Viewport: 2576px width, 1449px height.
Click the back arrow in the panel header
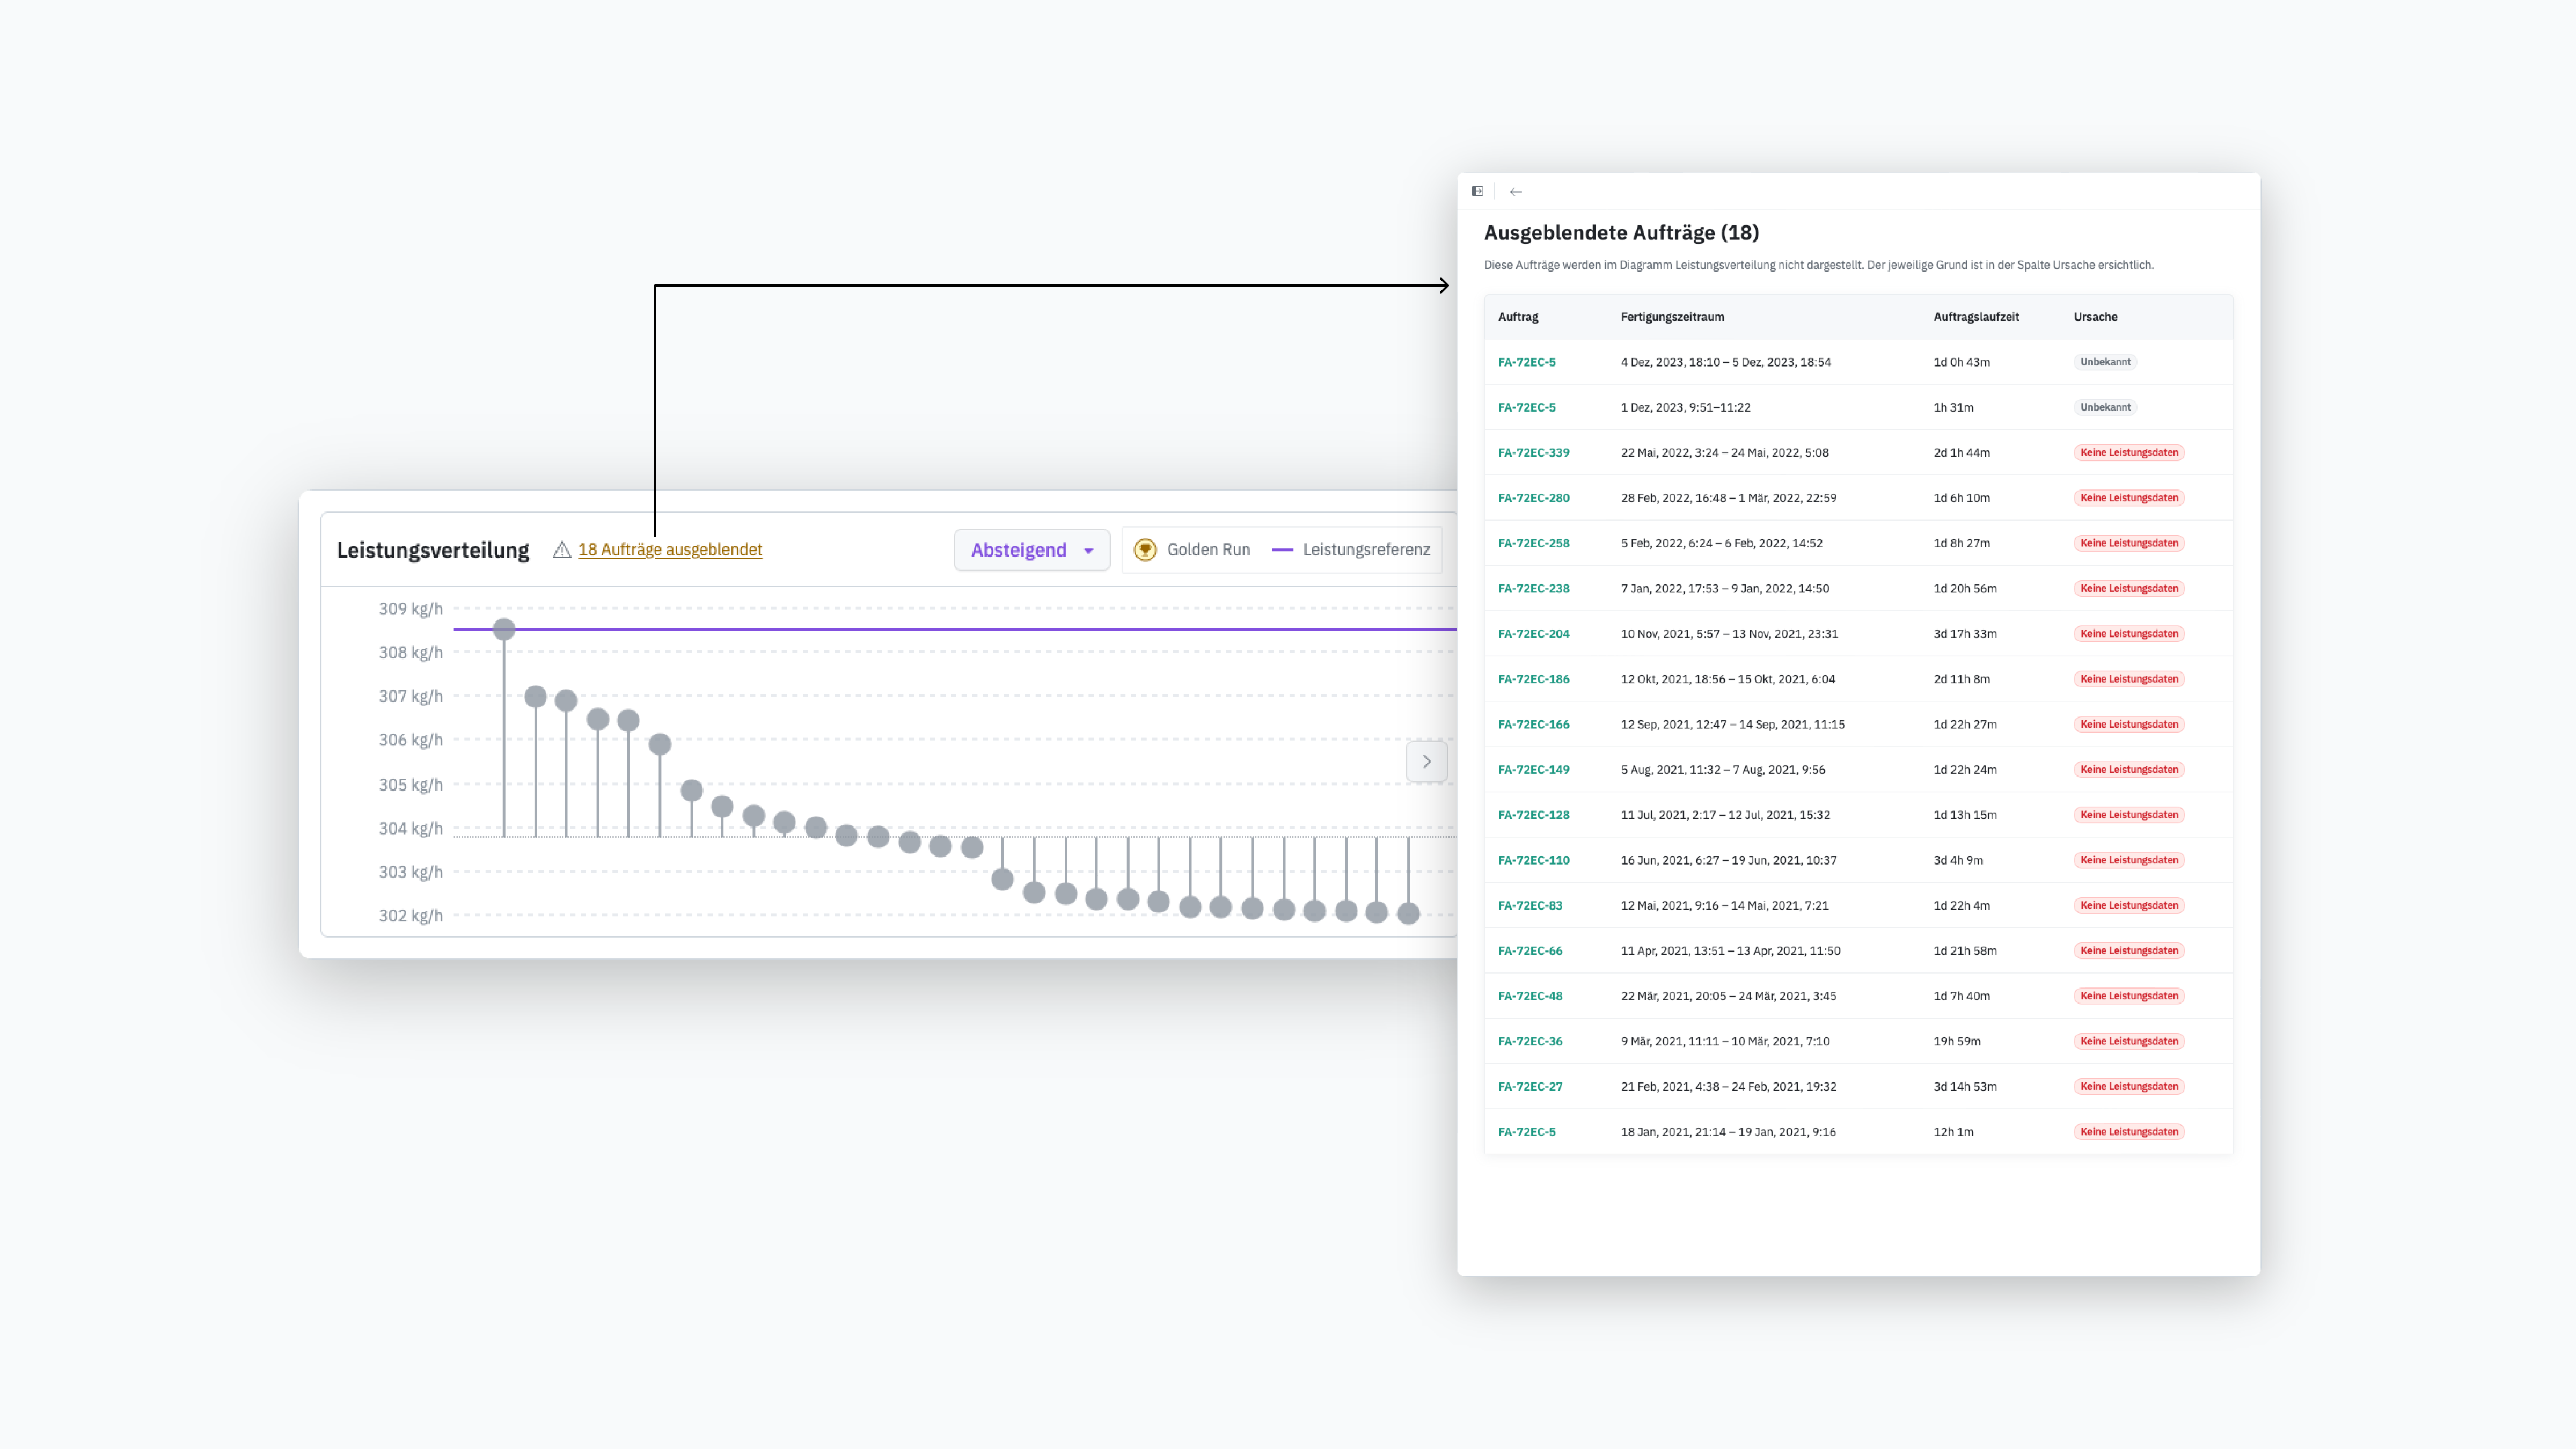pyautogui.click(x=1516, y=191)
